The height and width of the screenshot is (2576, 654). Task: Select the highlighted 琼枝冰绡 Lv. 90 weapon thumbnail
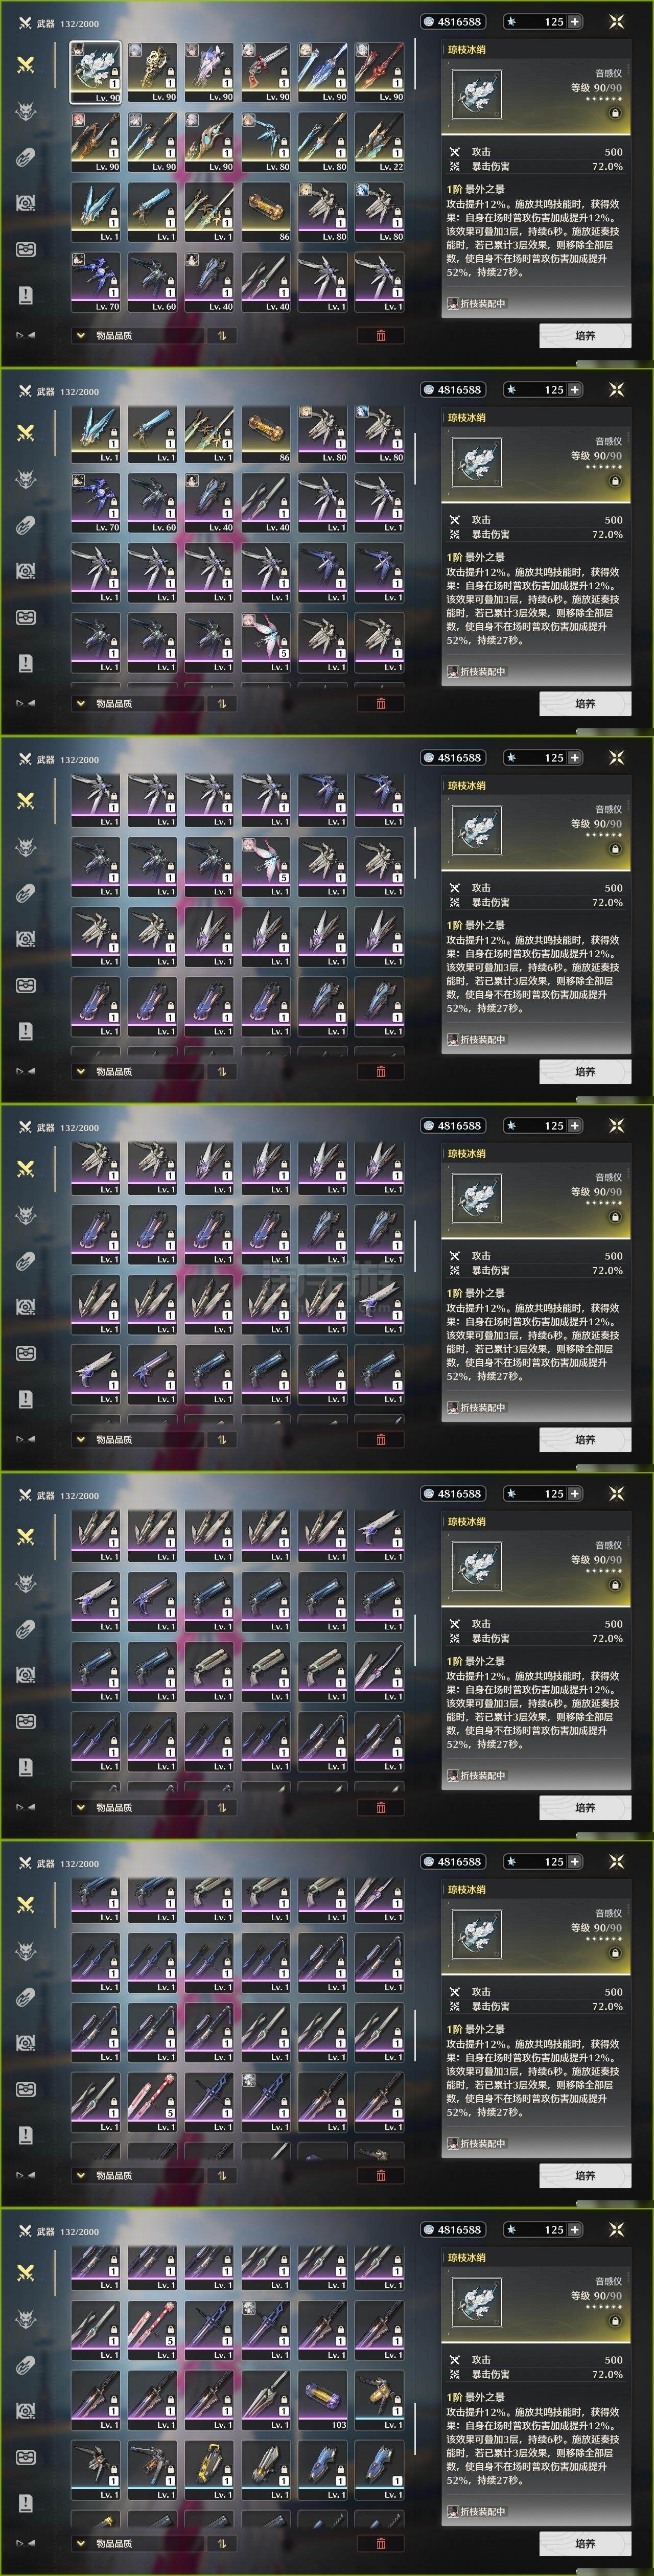tap(96, 72)
